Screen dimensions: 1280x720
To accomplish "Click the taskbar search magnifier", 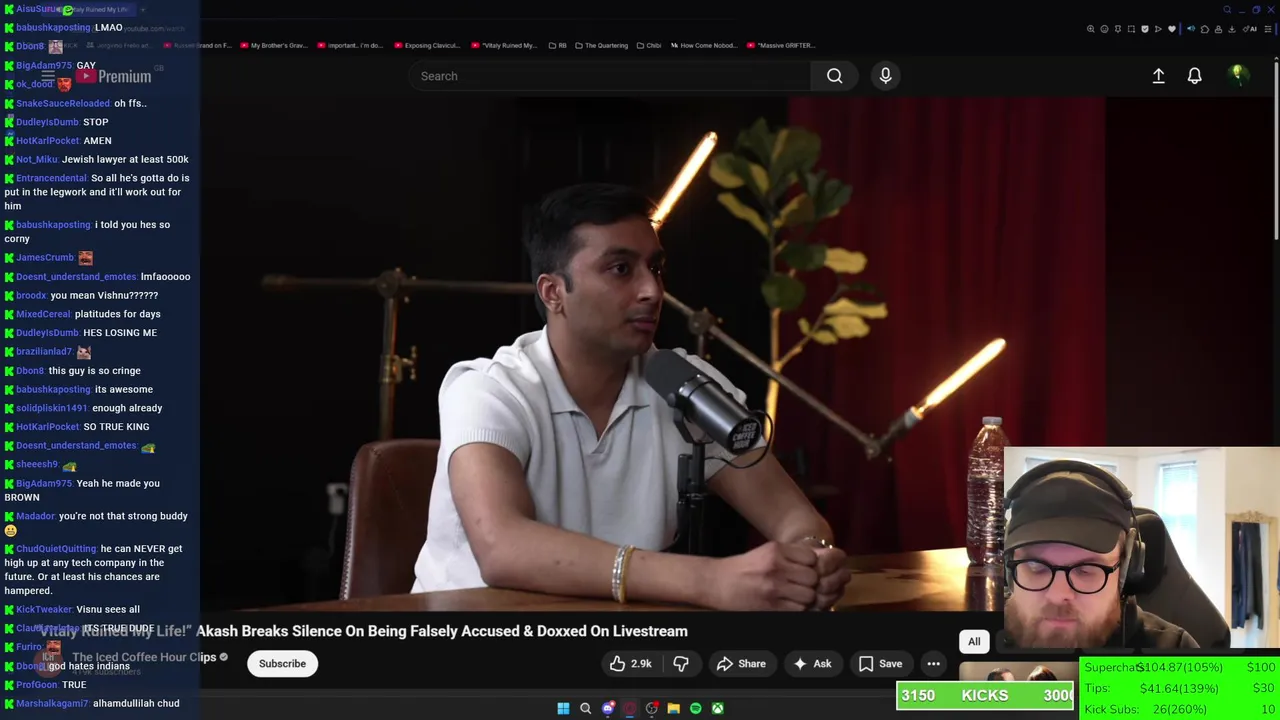I will tap(585, 708).
